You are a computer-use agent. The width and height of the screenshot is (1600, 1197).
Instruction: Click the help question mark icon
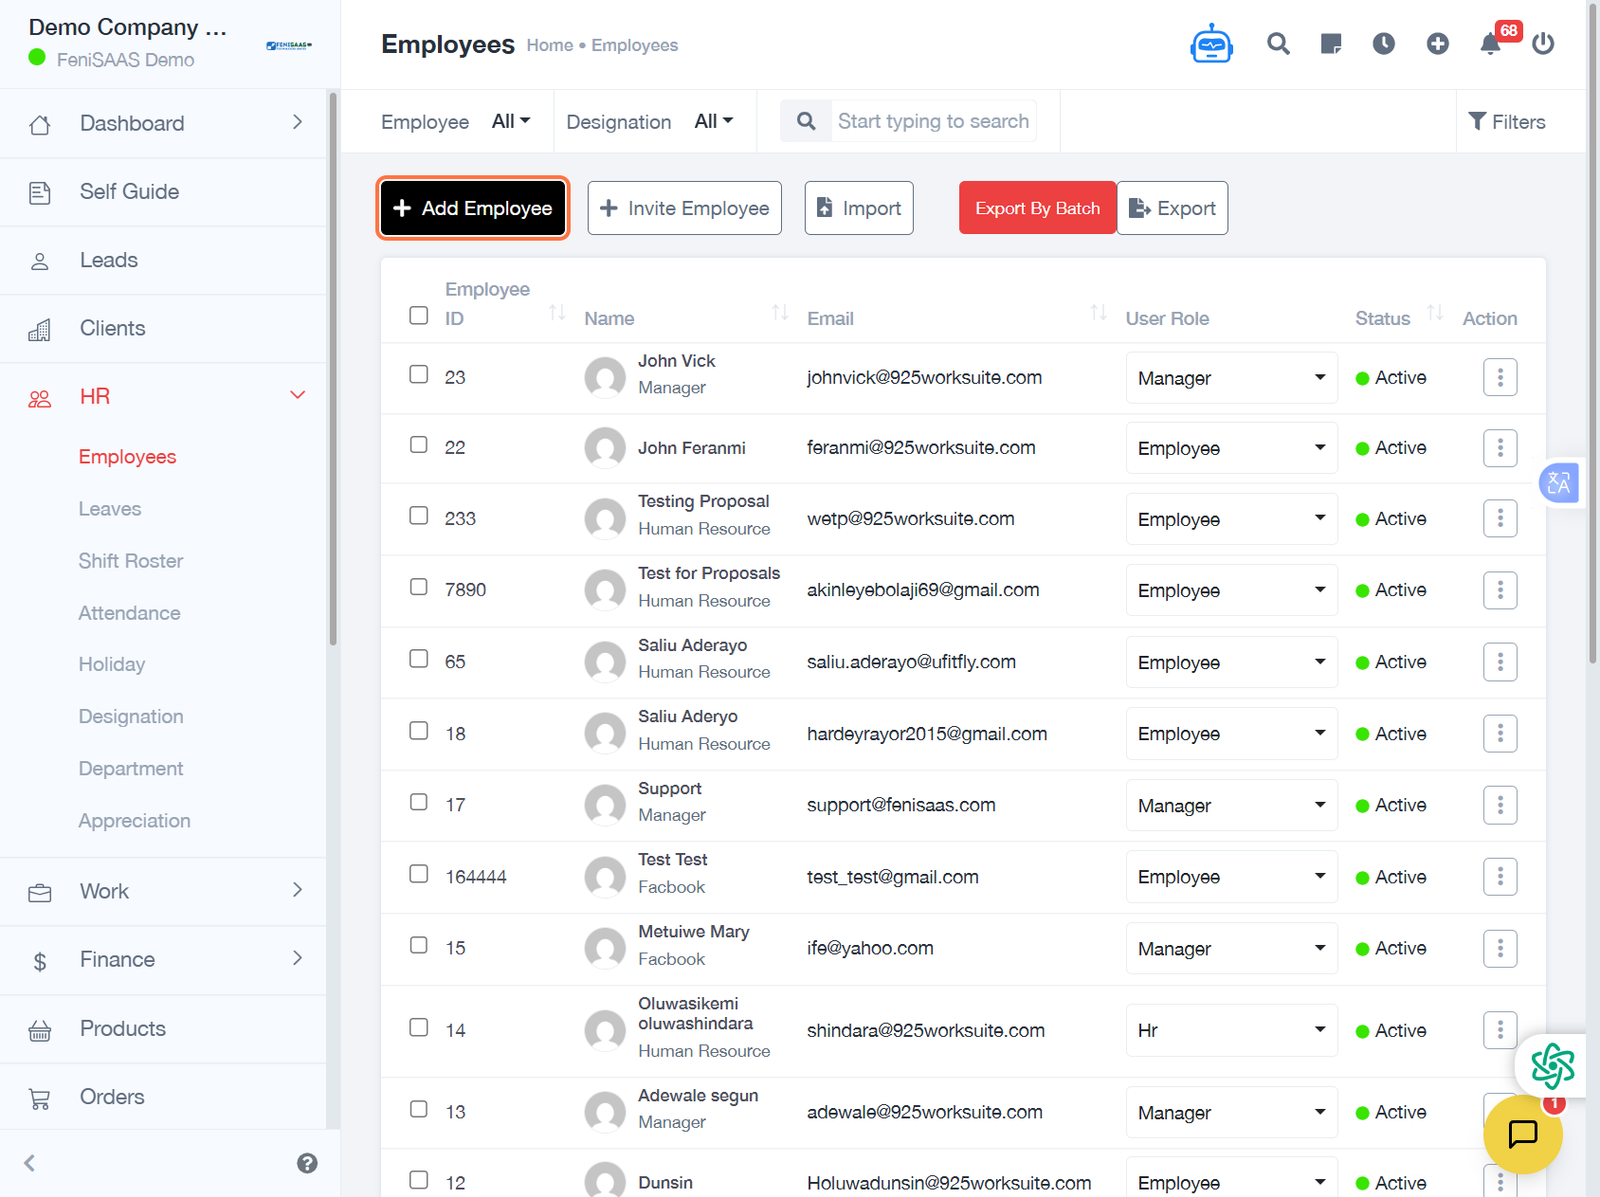(307, 1163)
